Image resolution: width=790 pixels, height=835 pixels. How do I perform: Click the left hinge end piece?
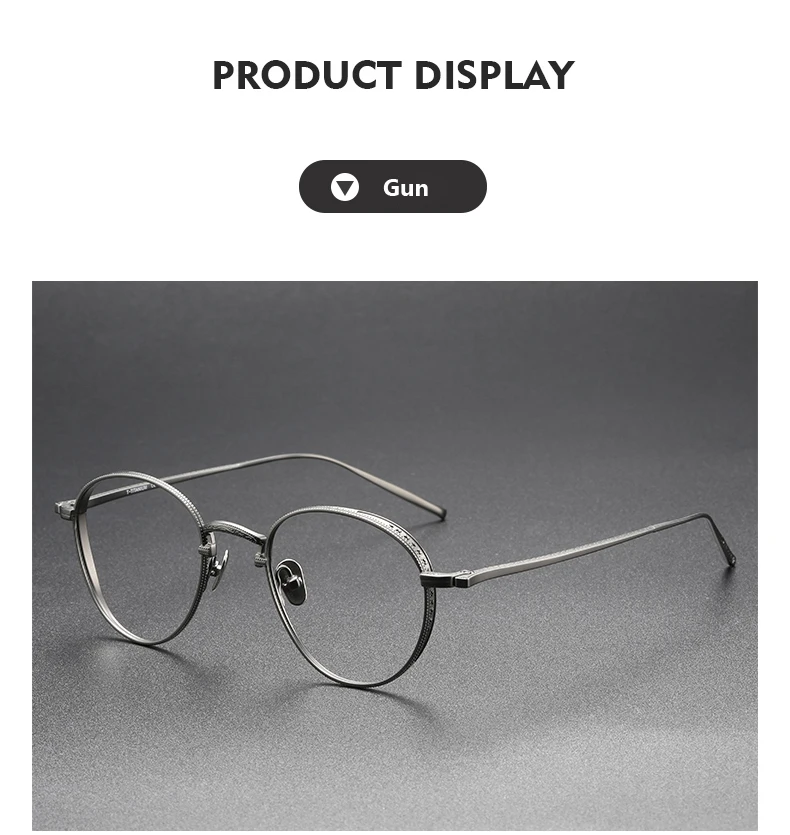(67, 509)
